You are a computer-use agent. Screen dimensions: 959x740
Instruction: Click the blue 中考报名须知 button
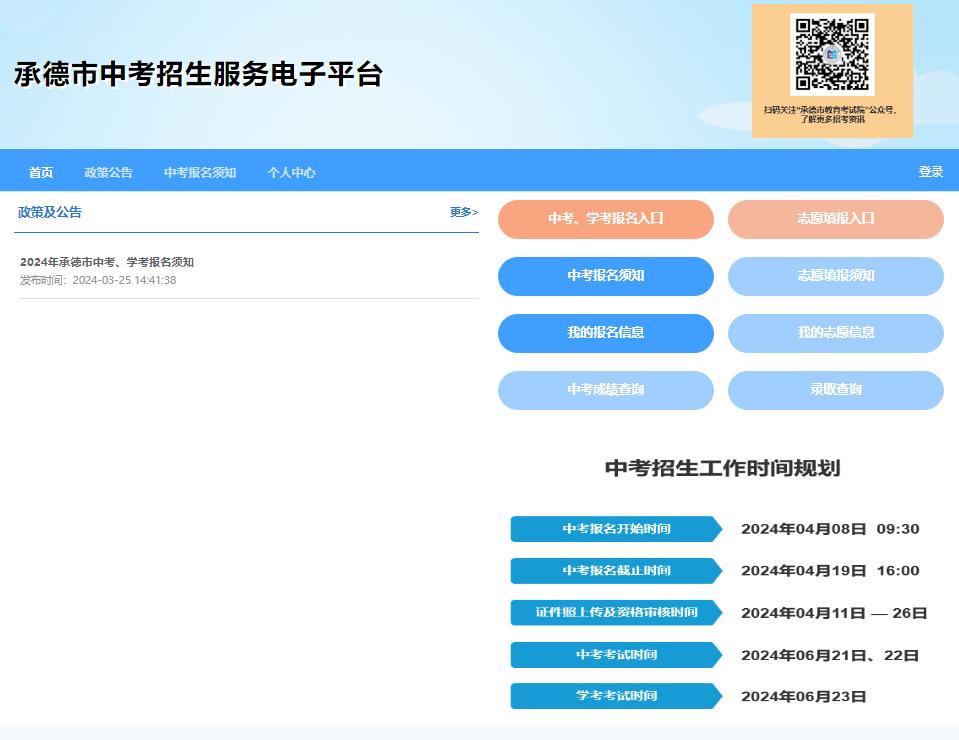tap(605, 276)
